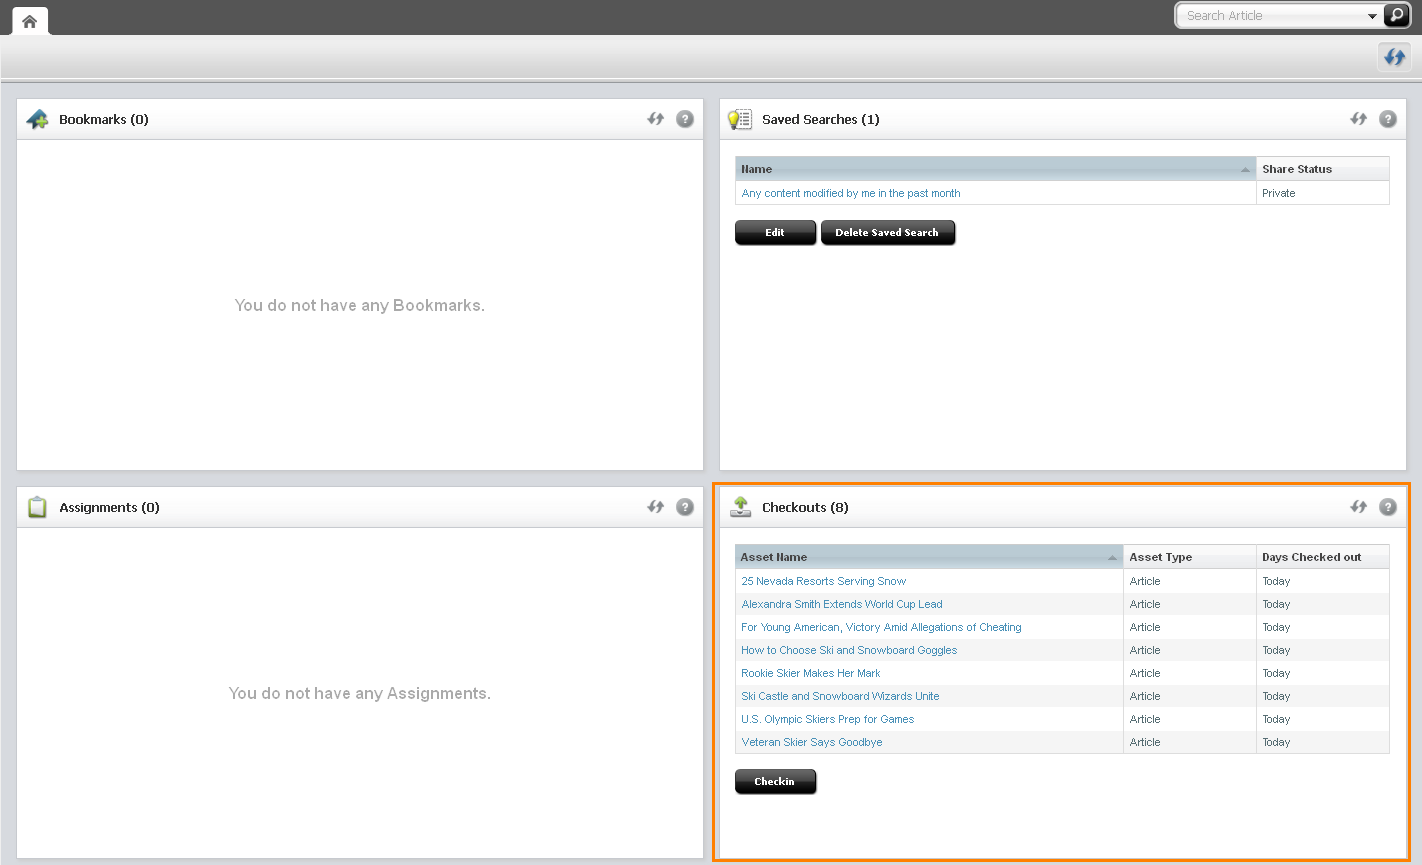Click the Saved Searches lightbulb icon
This screenshot has width=1422, height=865.
[x=740, y=119]
